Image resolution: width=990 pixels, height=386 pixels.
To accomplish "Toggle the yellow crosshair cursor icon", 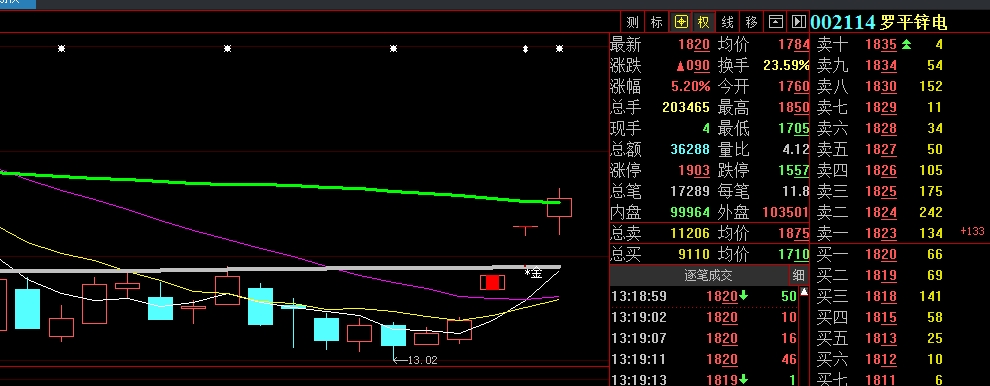I will [681, 23].
